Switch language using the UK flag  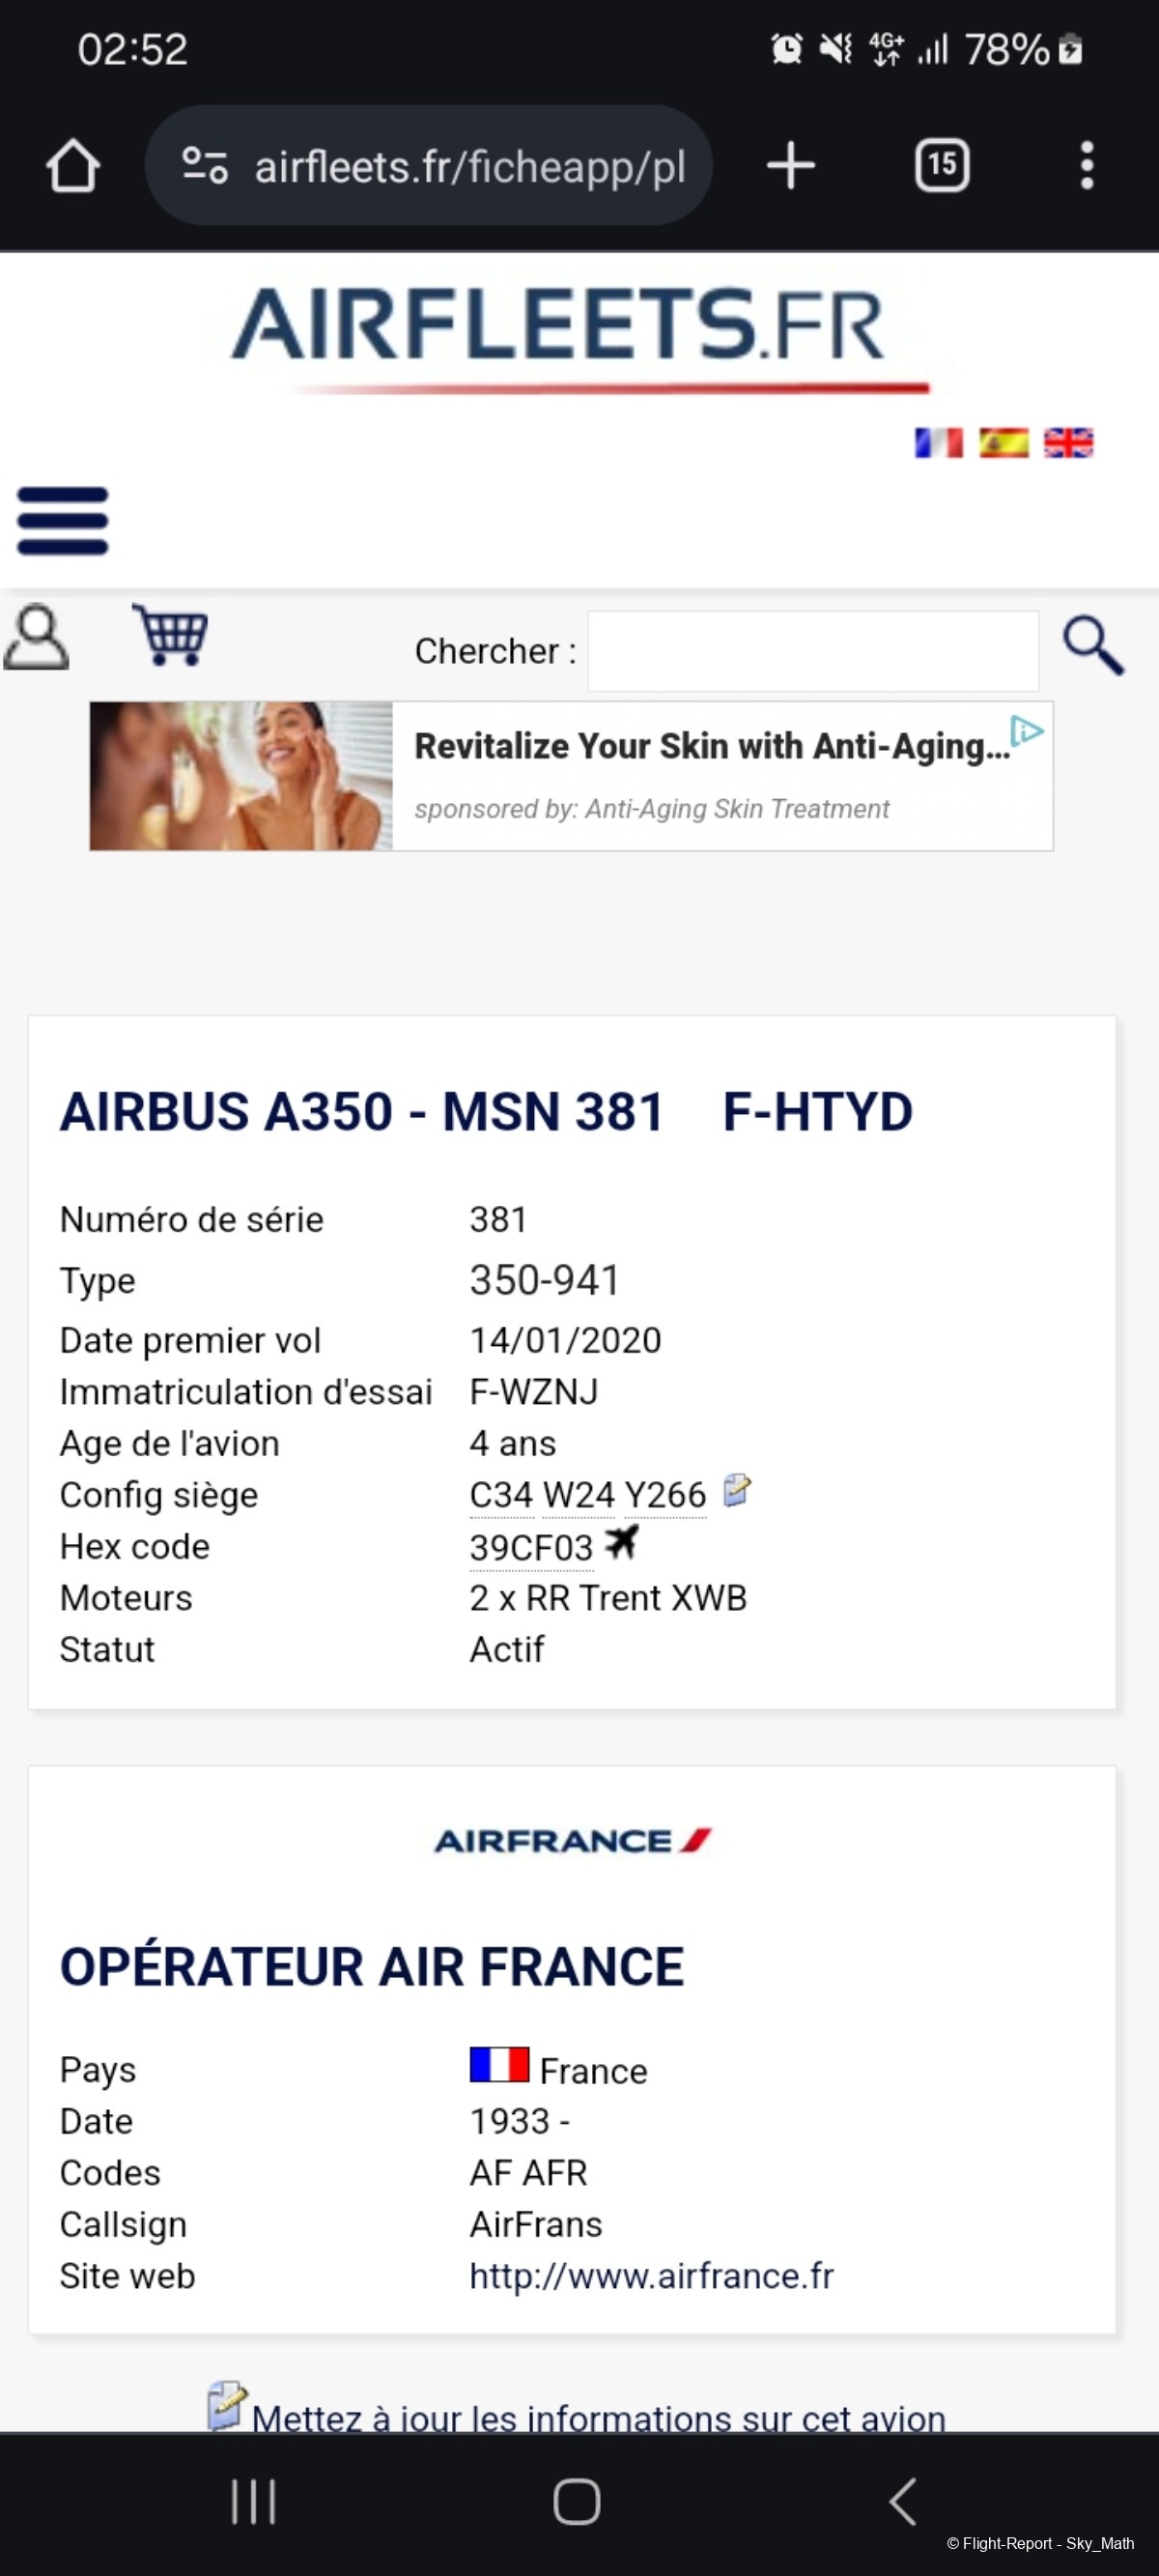coord(1068,442)
